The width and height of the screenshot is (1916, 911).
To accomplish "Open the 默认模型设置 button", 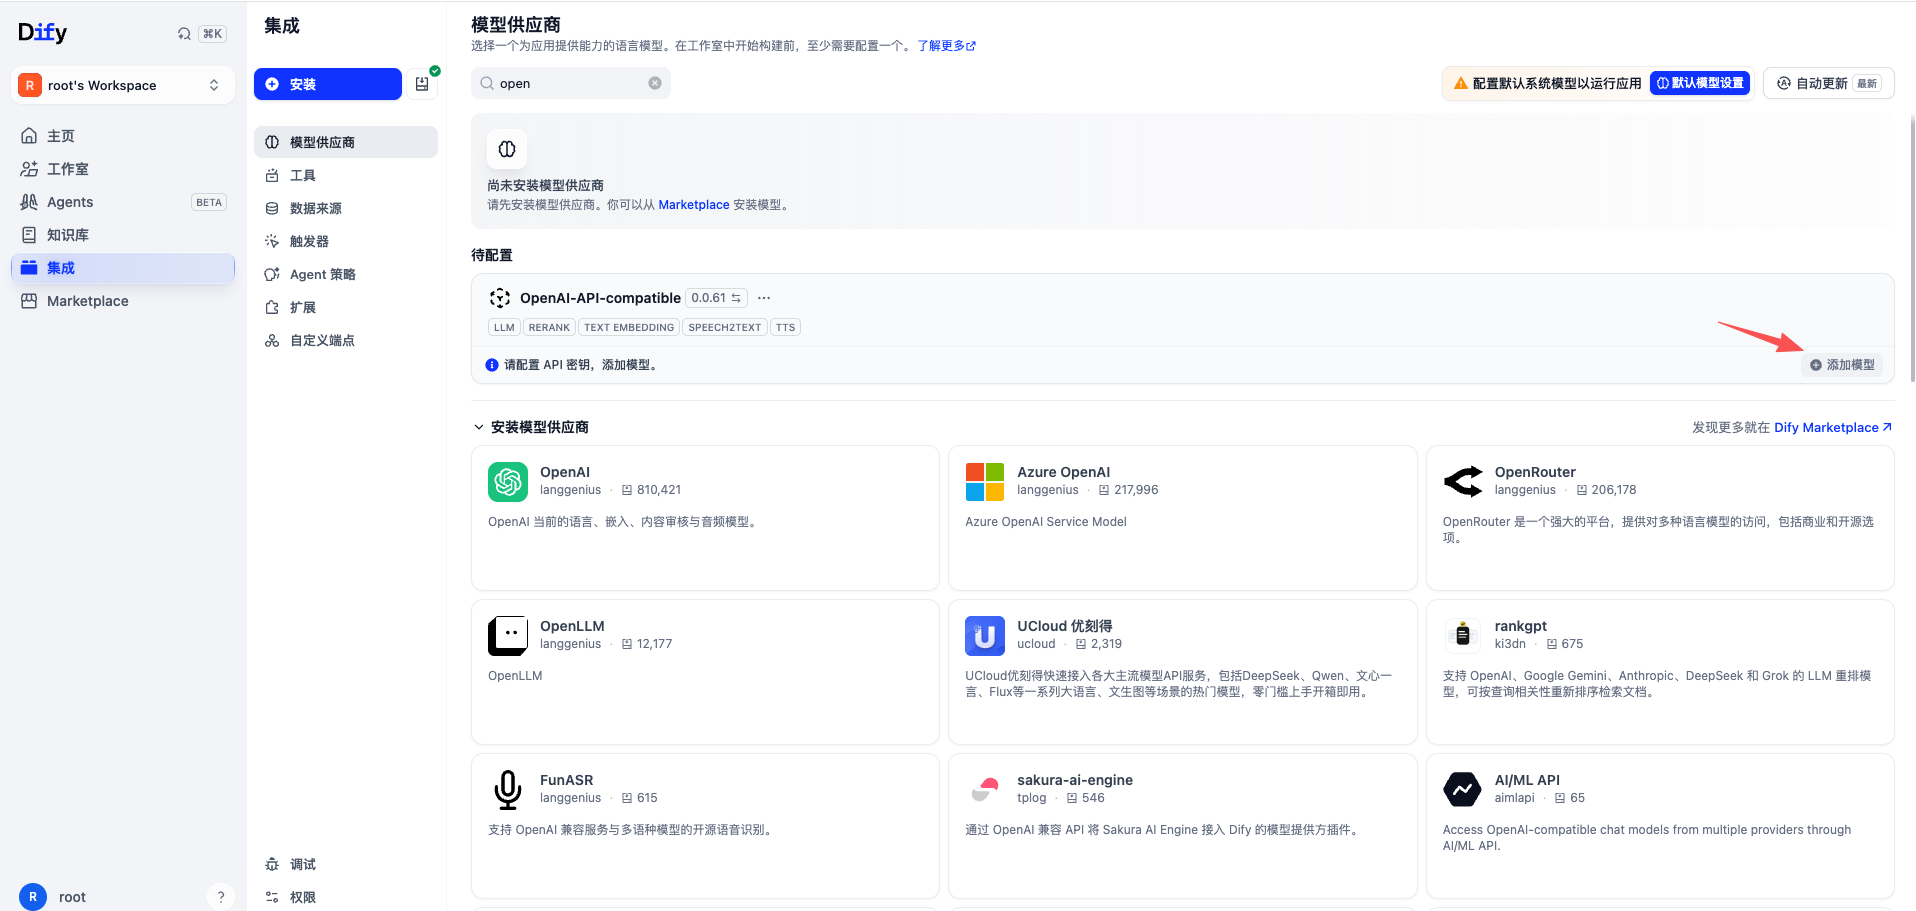I will 1700,83.
